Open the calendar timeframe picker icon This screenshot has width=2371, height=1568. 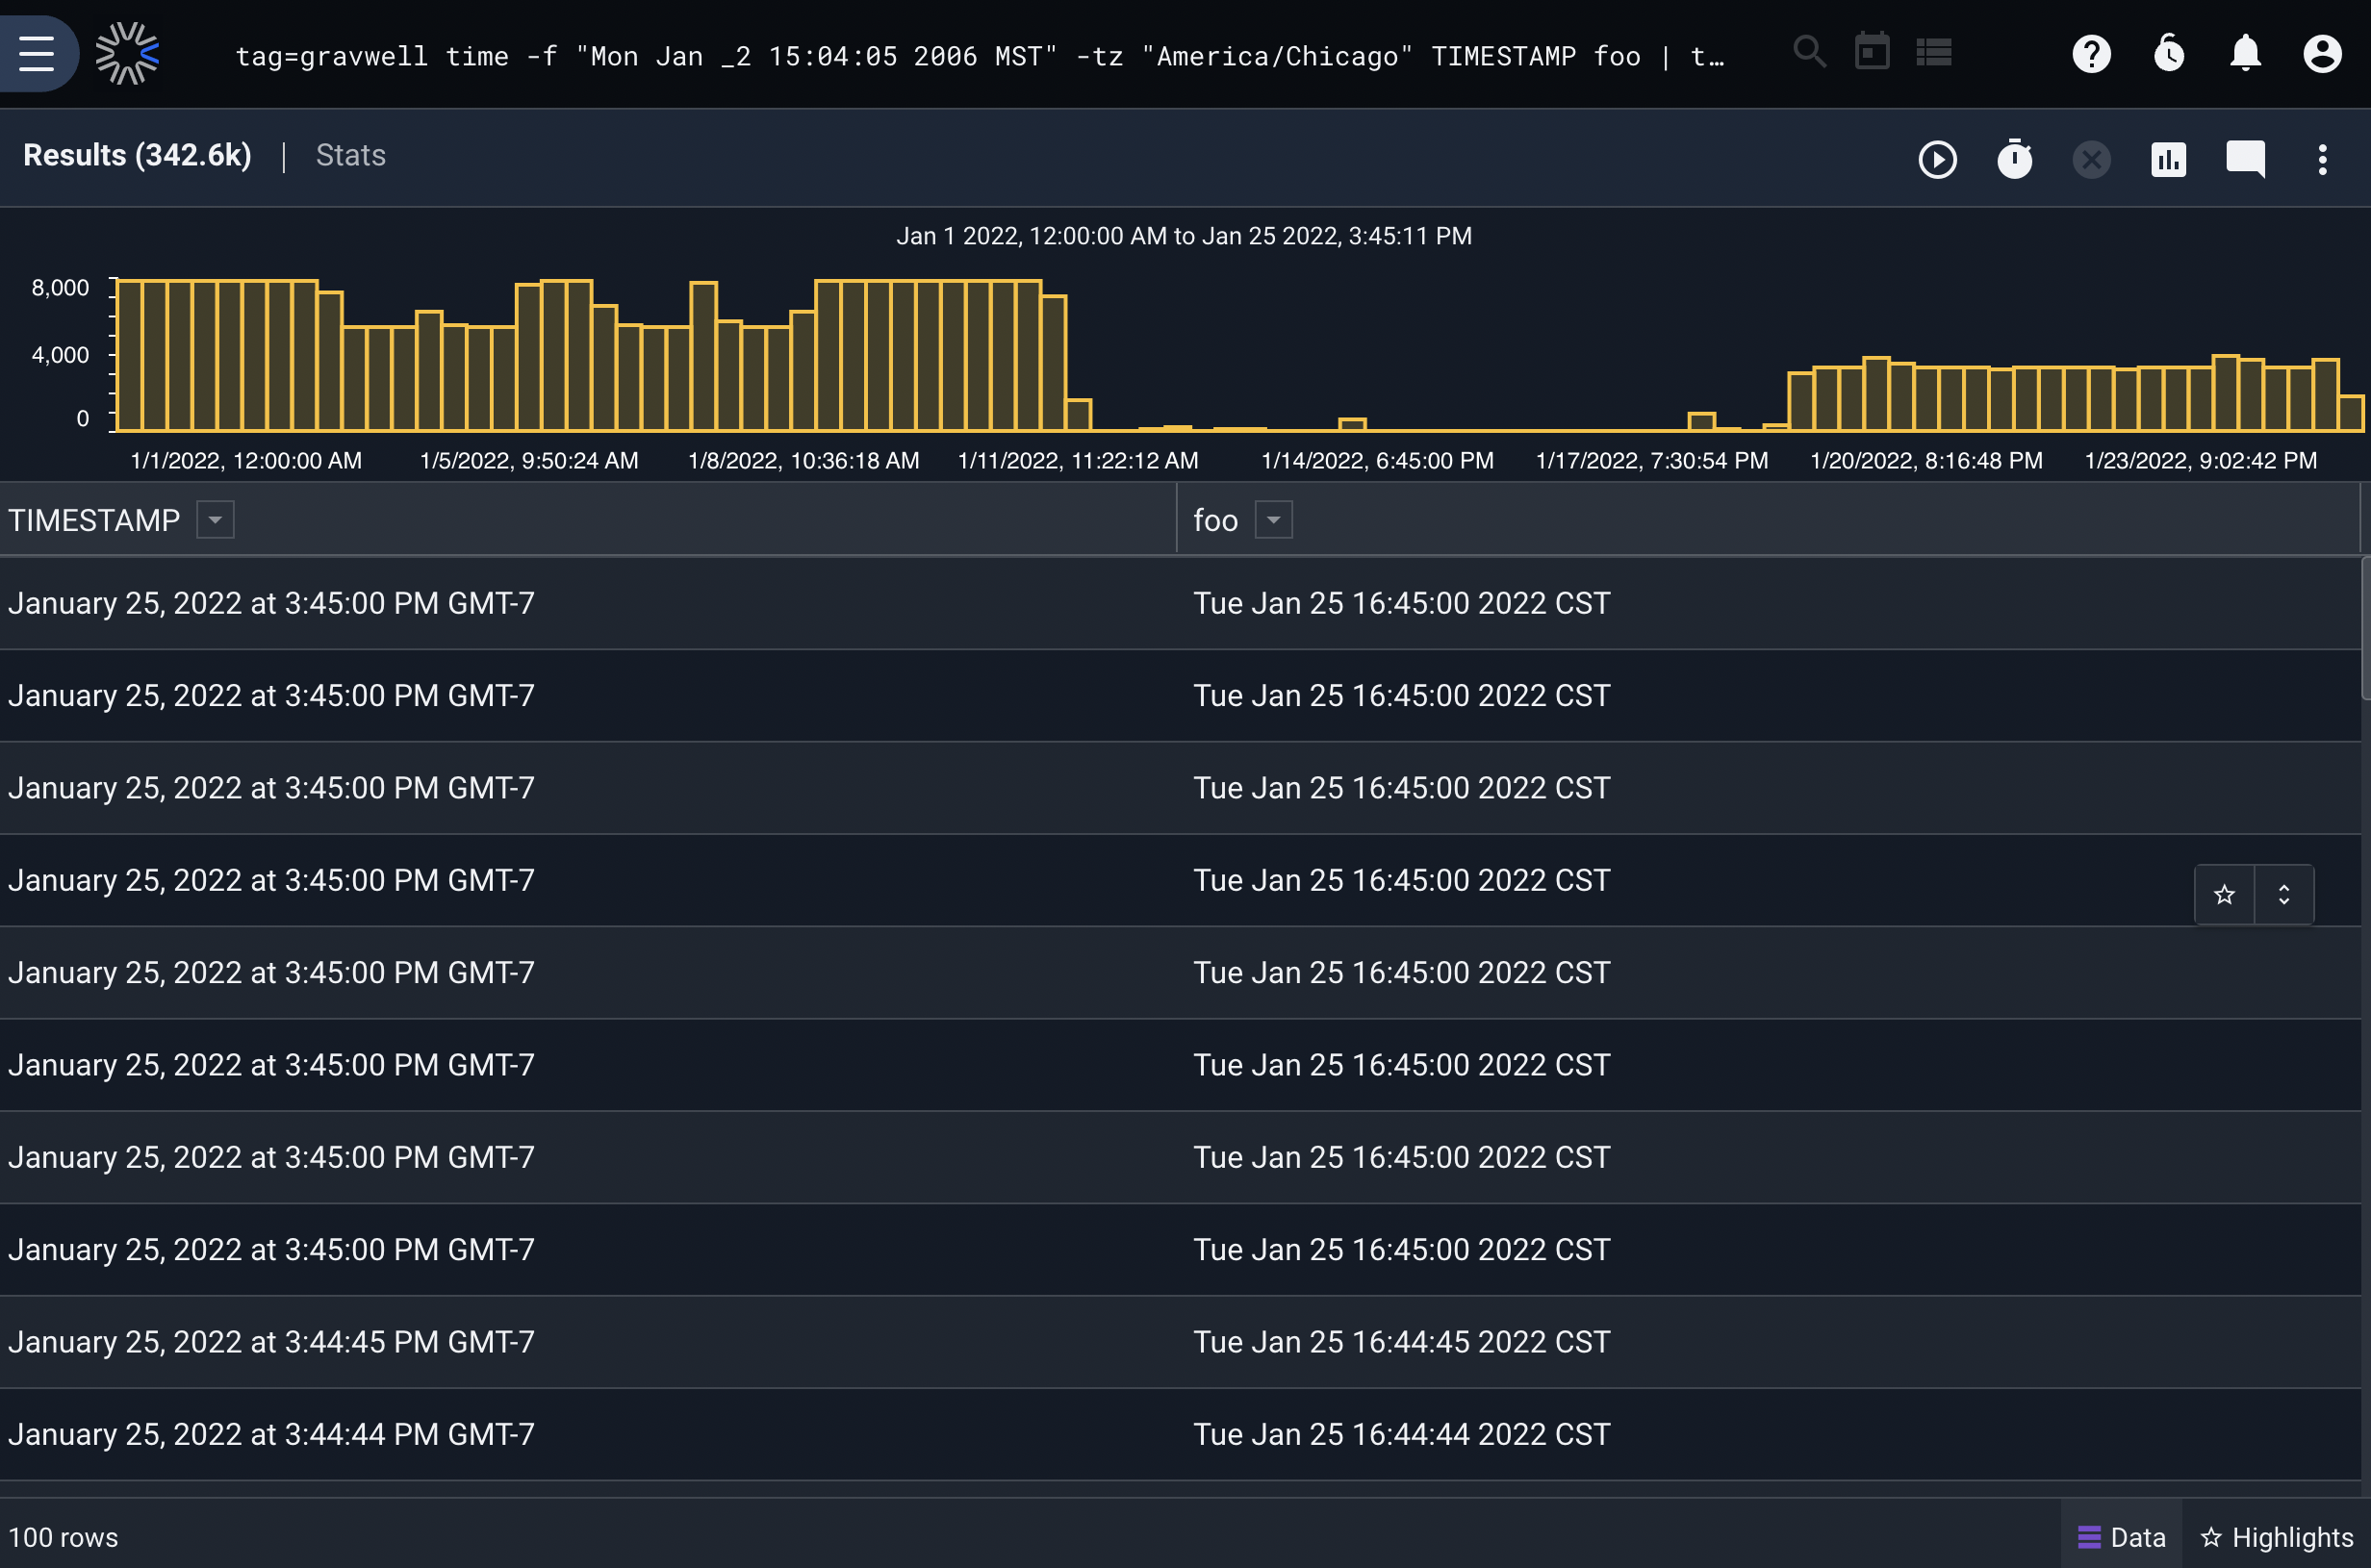[1872, 52]
